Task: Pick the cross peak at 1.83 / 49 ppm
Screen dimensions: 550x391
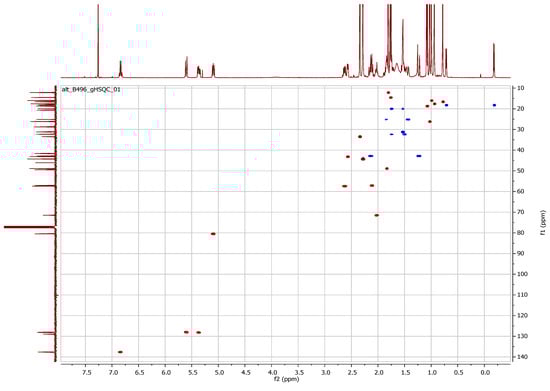Action: (x=387, y=169)
